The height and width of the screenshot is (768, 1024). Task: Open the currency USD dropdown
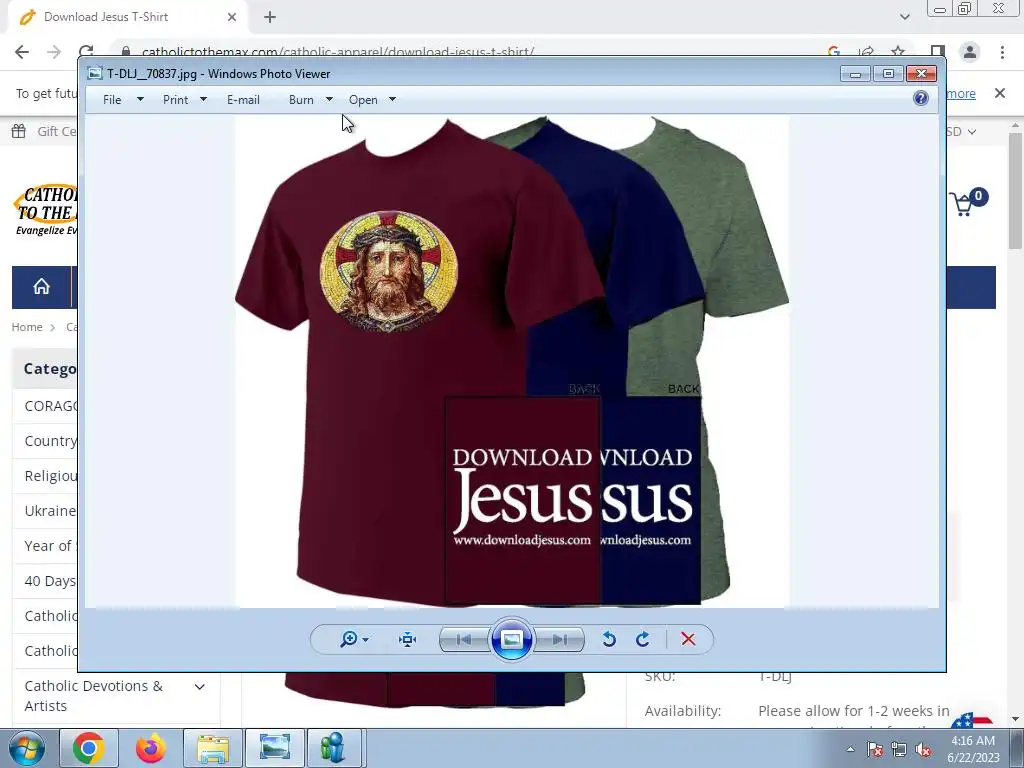click(x=962, y=131)
